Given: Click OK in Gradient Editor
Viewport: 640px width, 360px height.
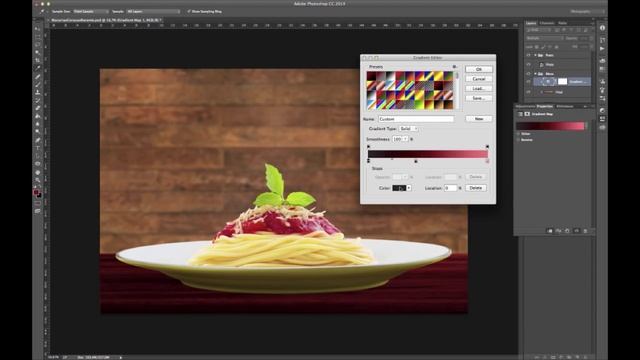Looking at the screenshot, I should pos(479,69).
